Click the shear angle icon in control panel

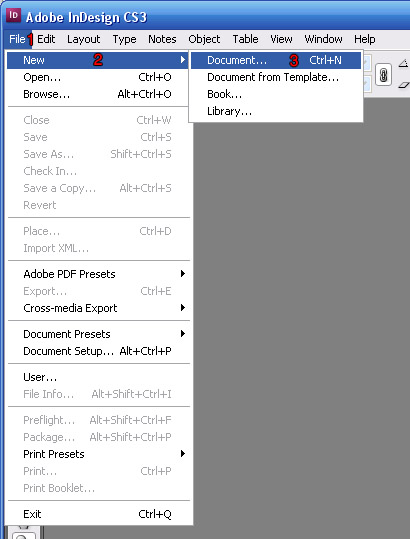coord(403,85)
